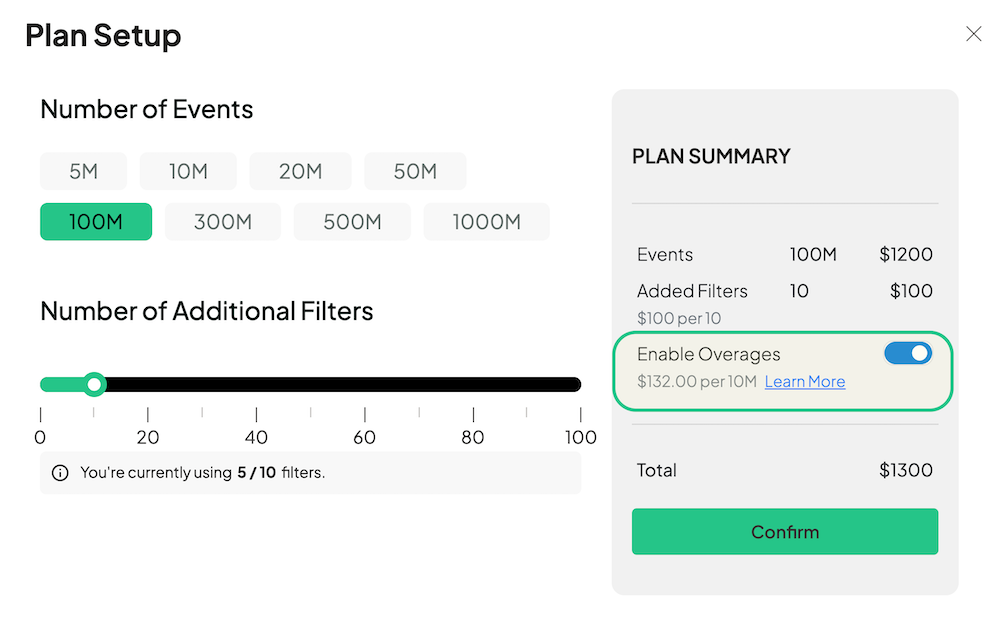Click slider track at the 60 mark
The height and width of the screenshot is (626, 1000).
365,385
